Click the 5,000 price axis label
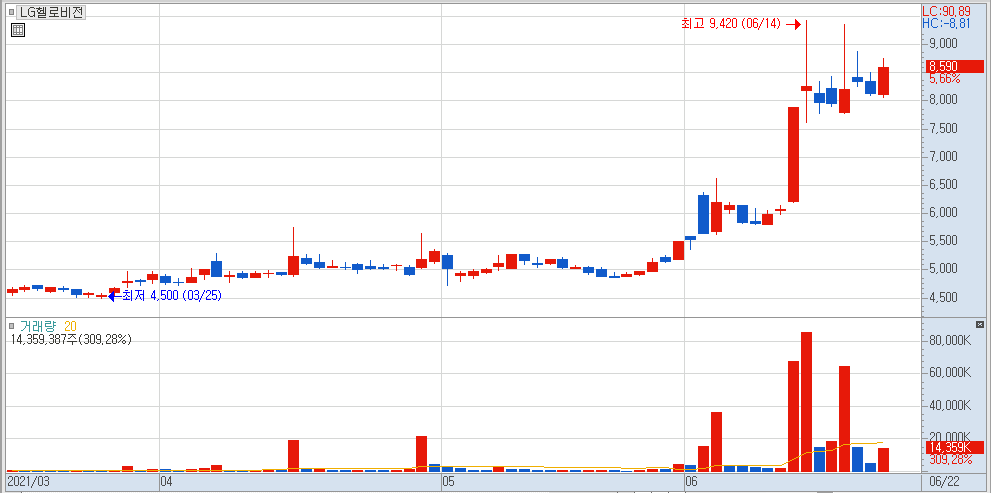This screenshot has height=493, width=991. click(x=943, y=269)
